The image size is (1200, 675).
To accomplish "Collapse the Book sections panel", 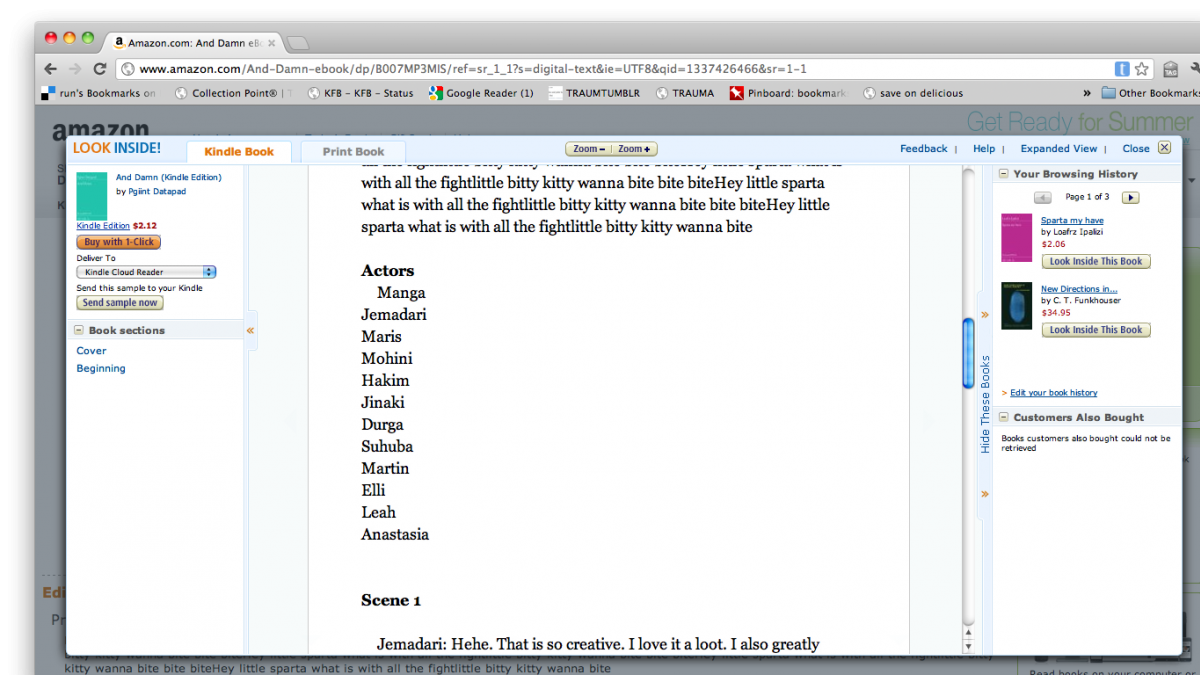I will [x=79, y=330].
